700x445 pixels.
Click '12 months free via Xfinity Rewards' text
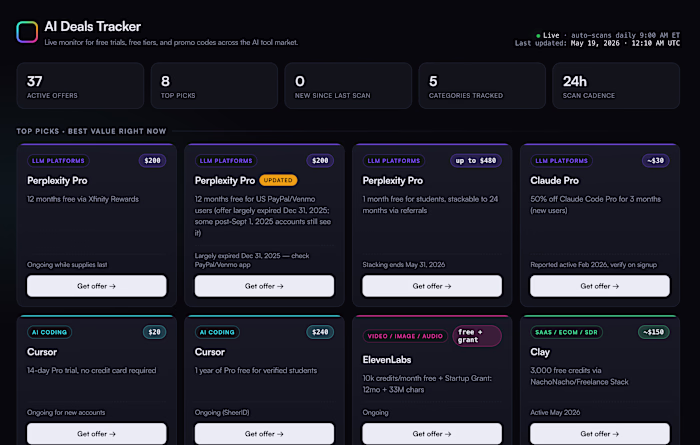point(83,199)
